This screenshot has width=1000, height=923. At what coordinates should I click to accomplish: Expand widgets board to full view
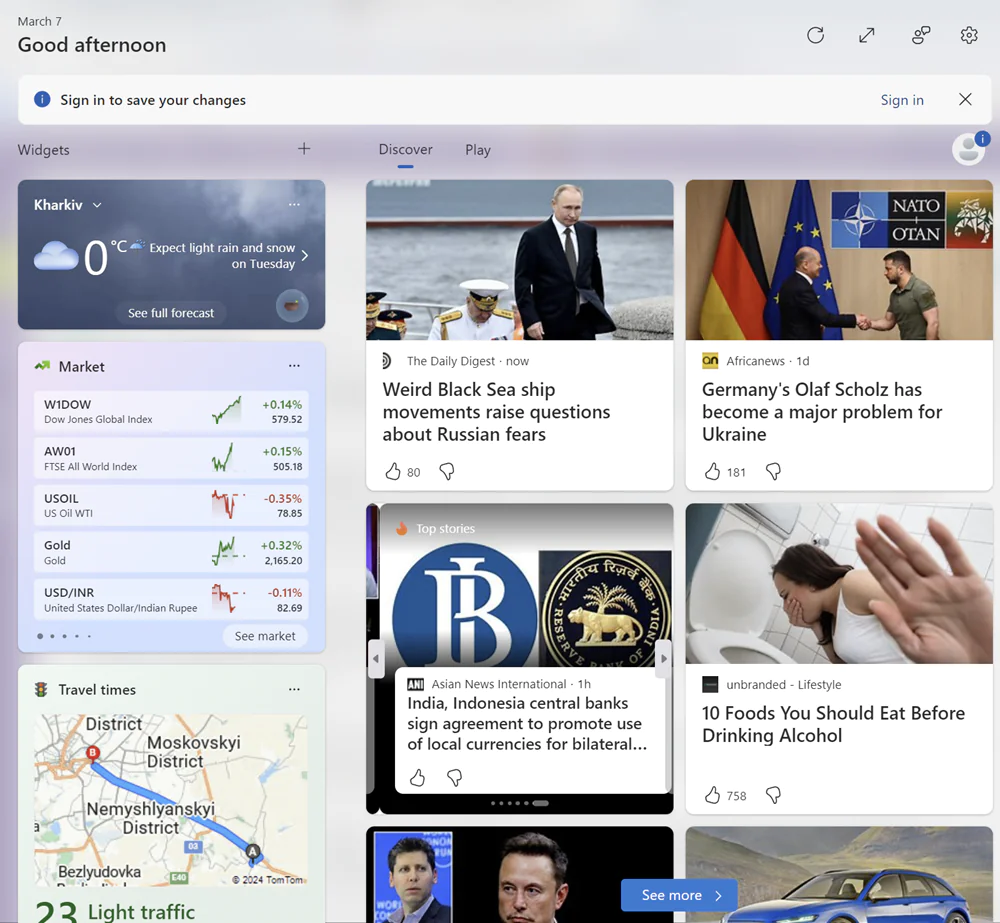(x=866, y=35)
